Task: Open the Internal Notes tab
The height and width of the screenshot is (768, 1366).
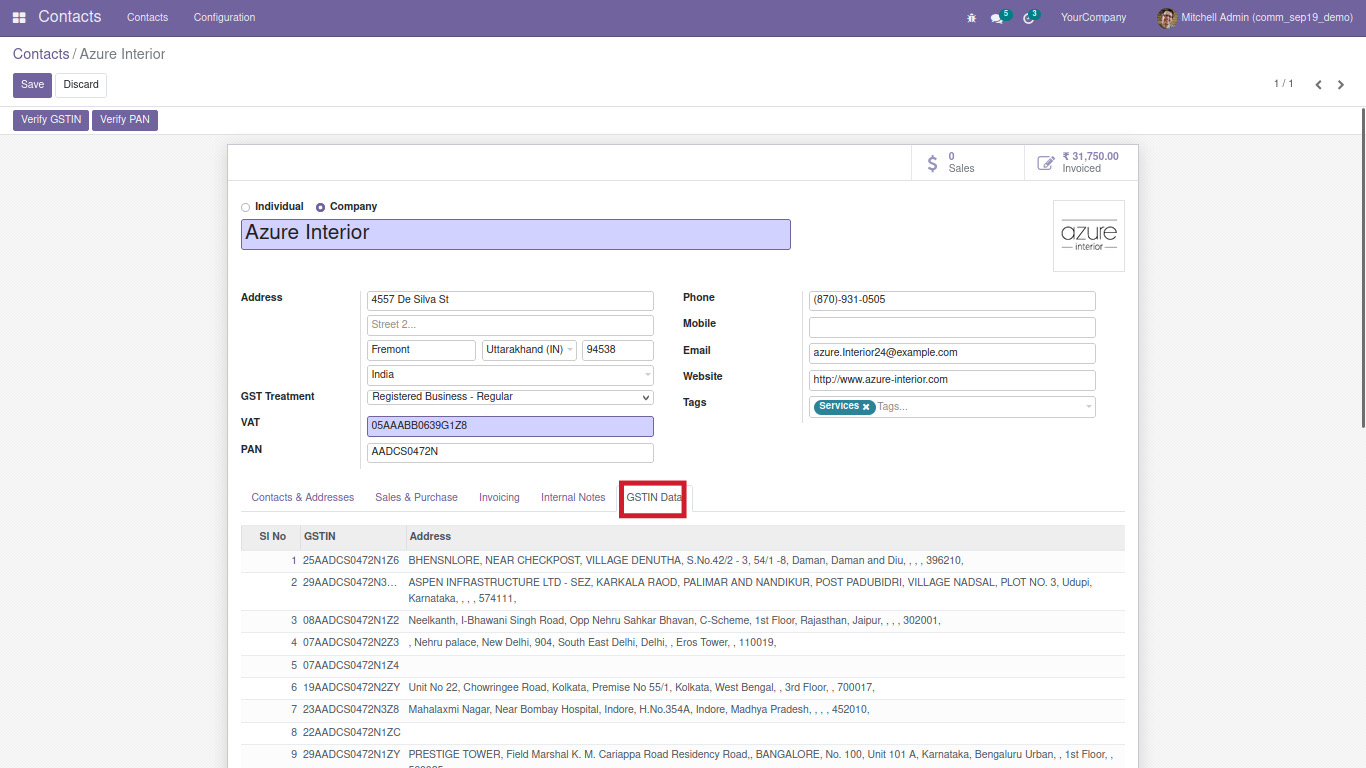Action: click(x=573, y=497)
